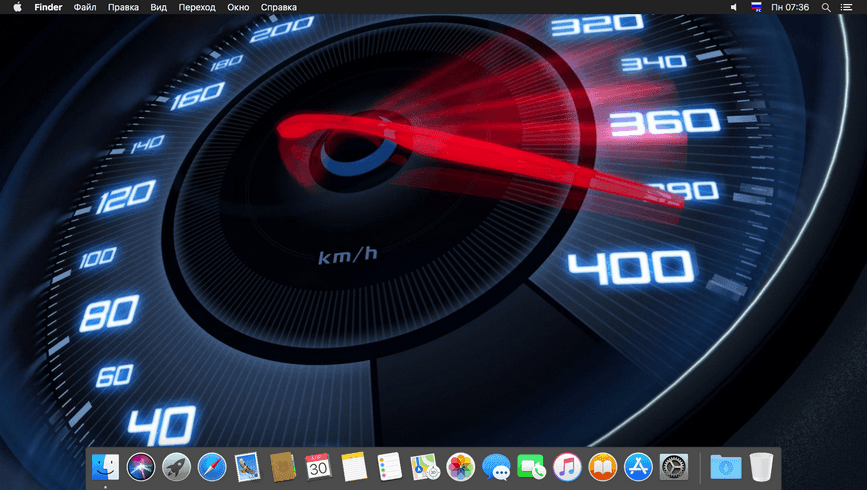The width and height of the screenshot is (867, 490).
Task: Open the Правка menu
Action: pos(123,7)
